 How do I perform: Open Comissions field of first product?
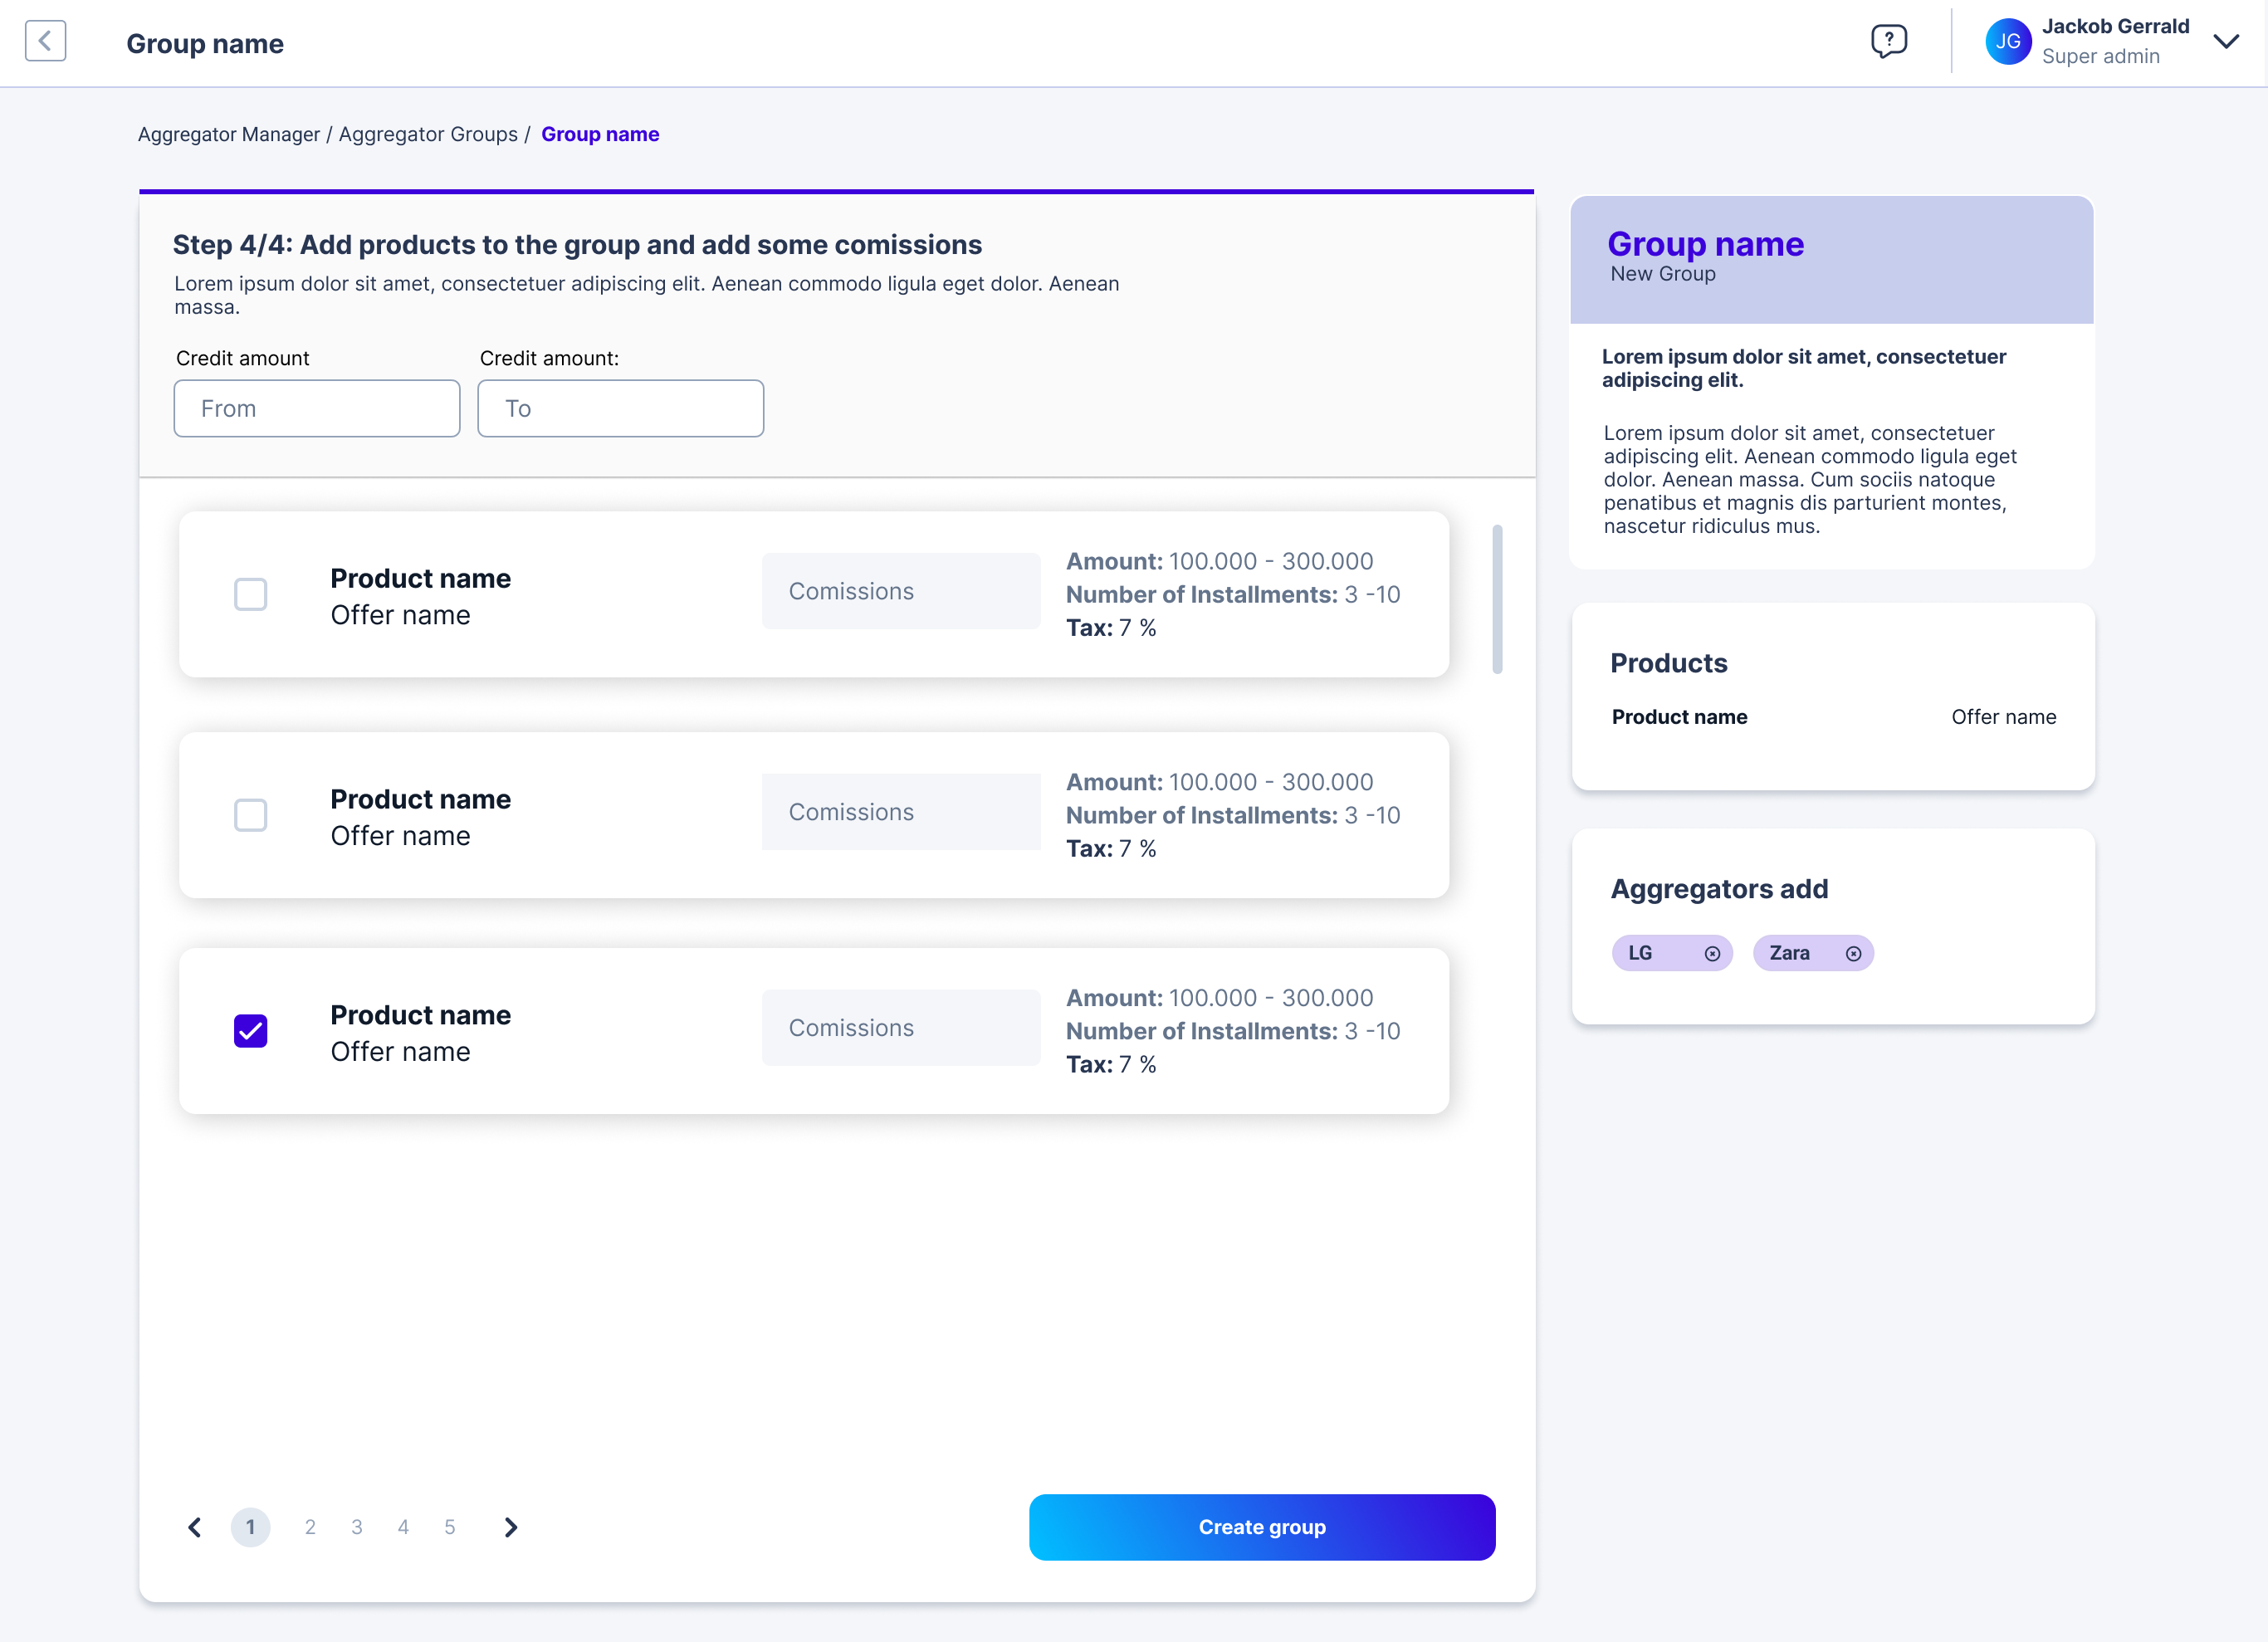(x=900, y=591)
